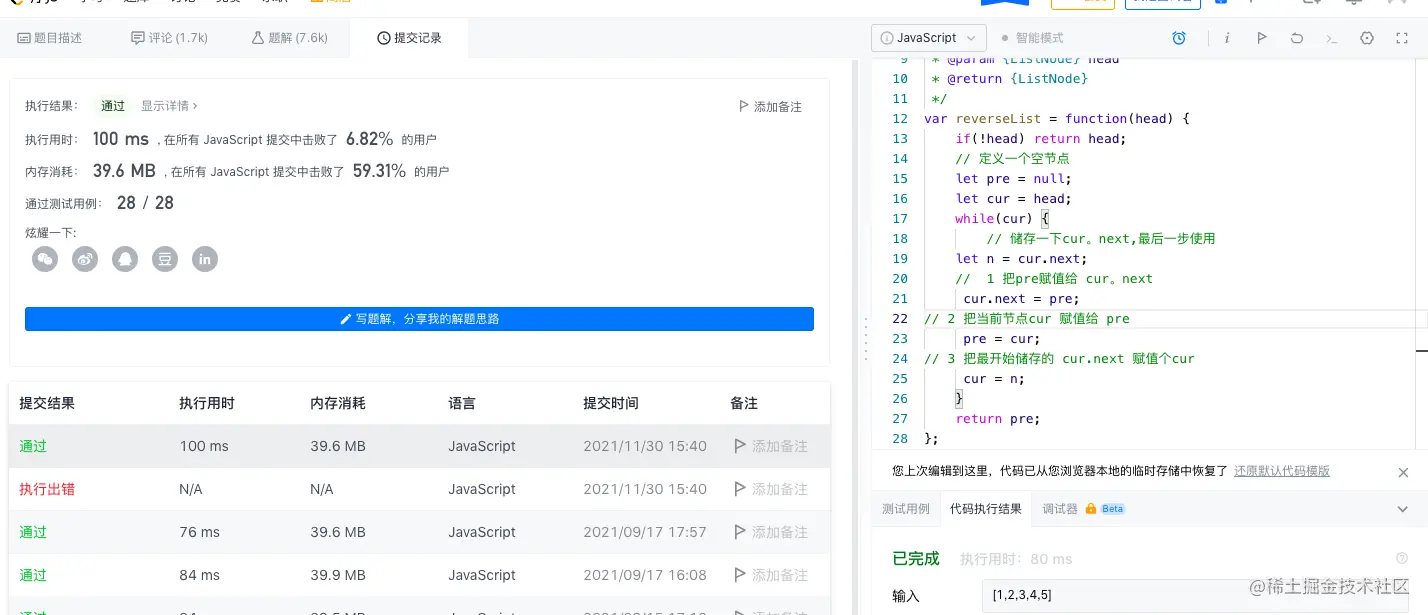Open the 评论 (1.7k) tab
The height and width of the screenshot is (615, 1428).
click(169, 38)
